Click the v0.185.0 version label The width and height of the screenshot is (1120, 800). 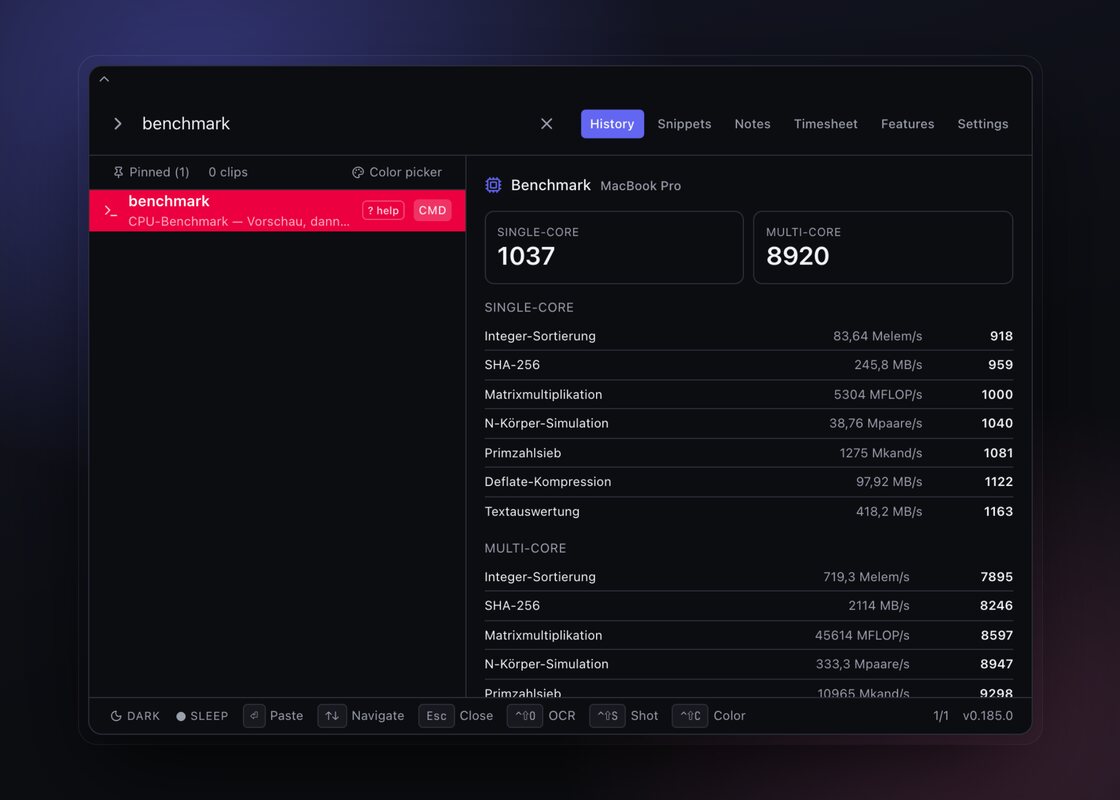tap(988, 716)
